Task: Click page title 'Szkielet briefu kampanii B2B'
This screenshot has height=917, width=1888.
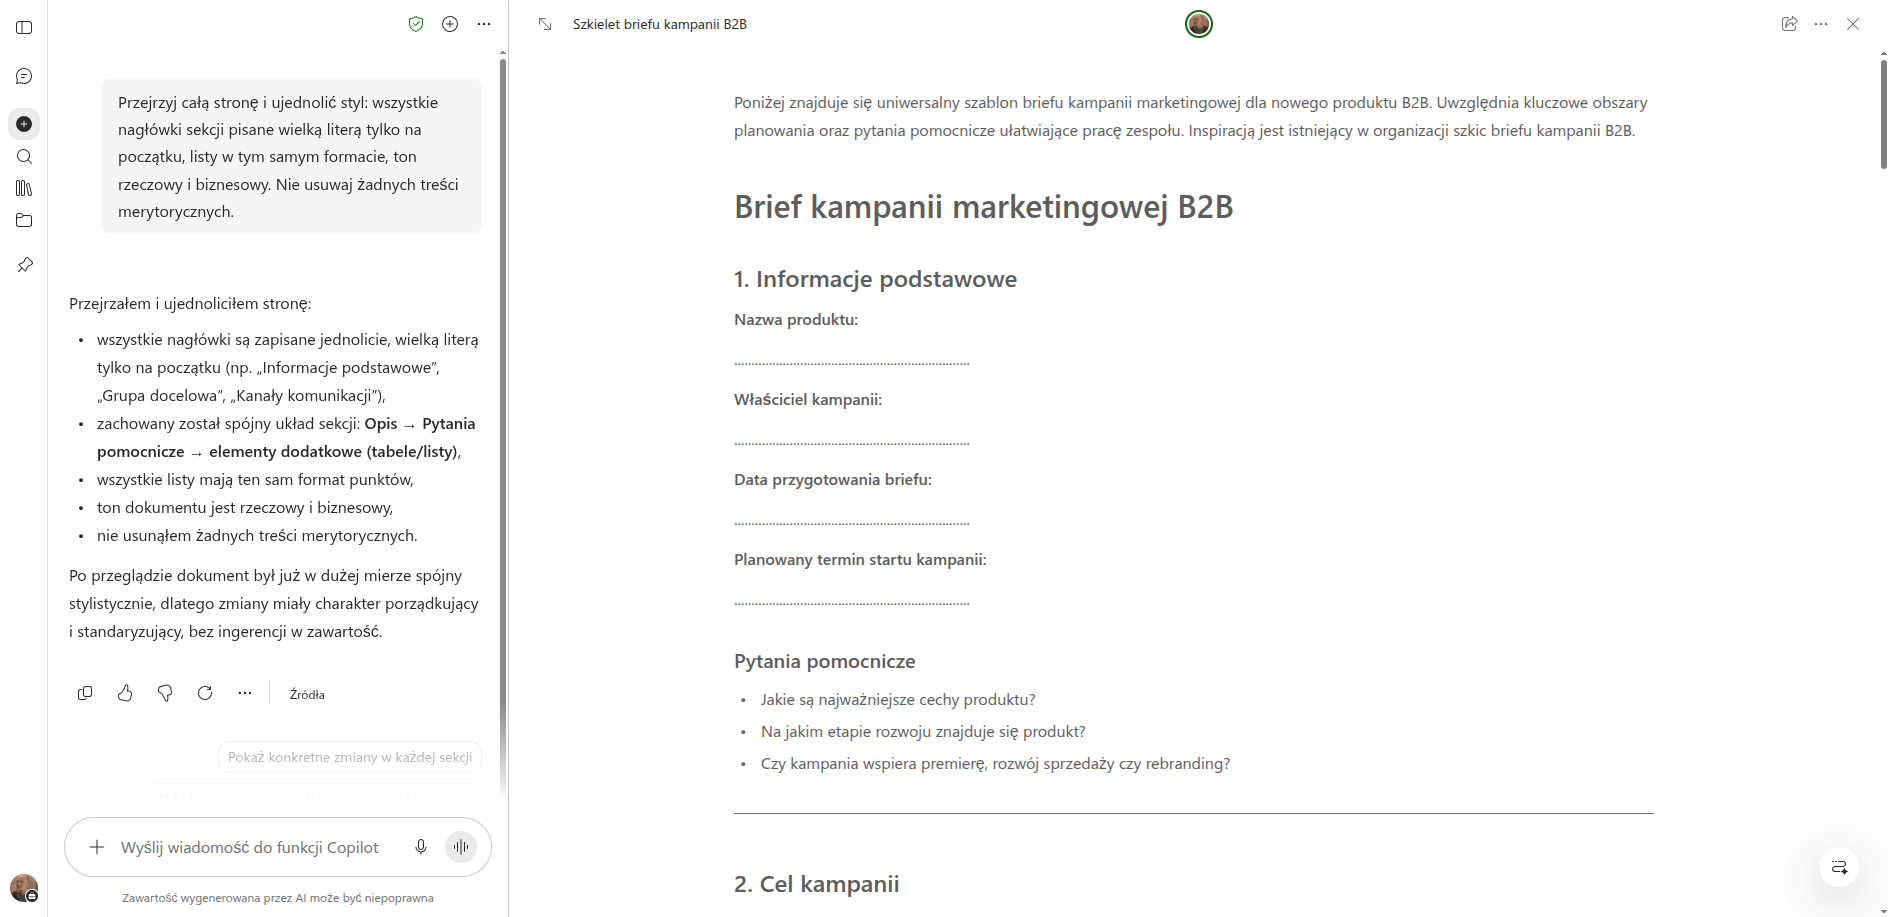Action: (x=660, y=24)
